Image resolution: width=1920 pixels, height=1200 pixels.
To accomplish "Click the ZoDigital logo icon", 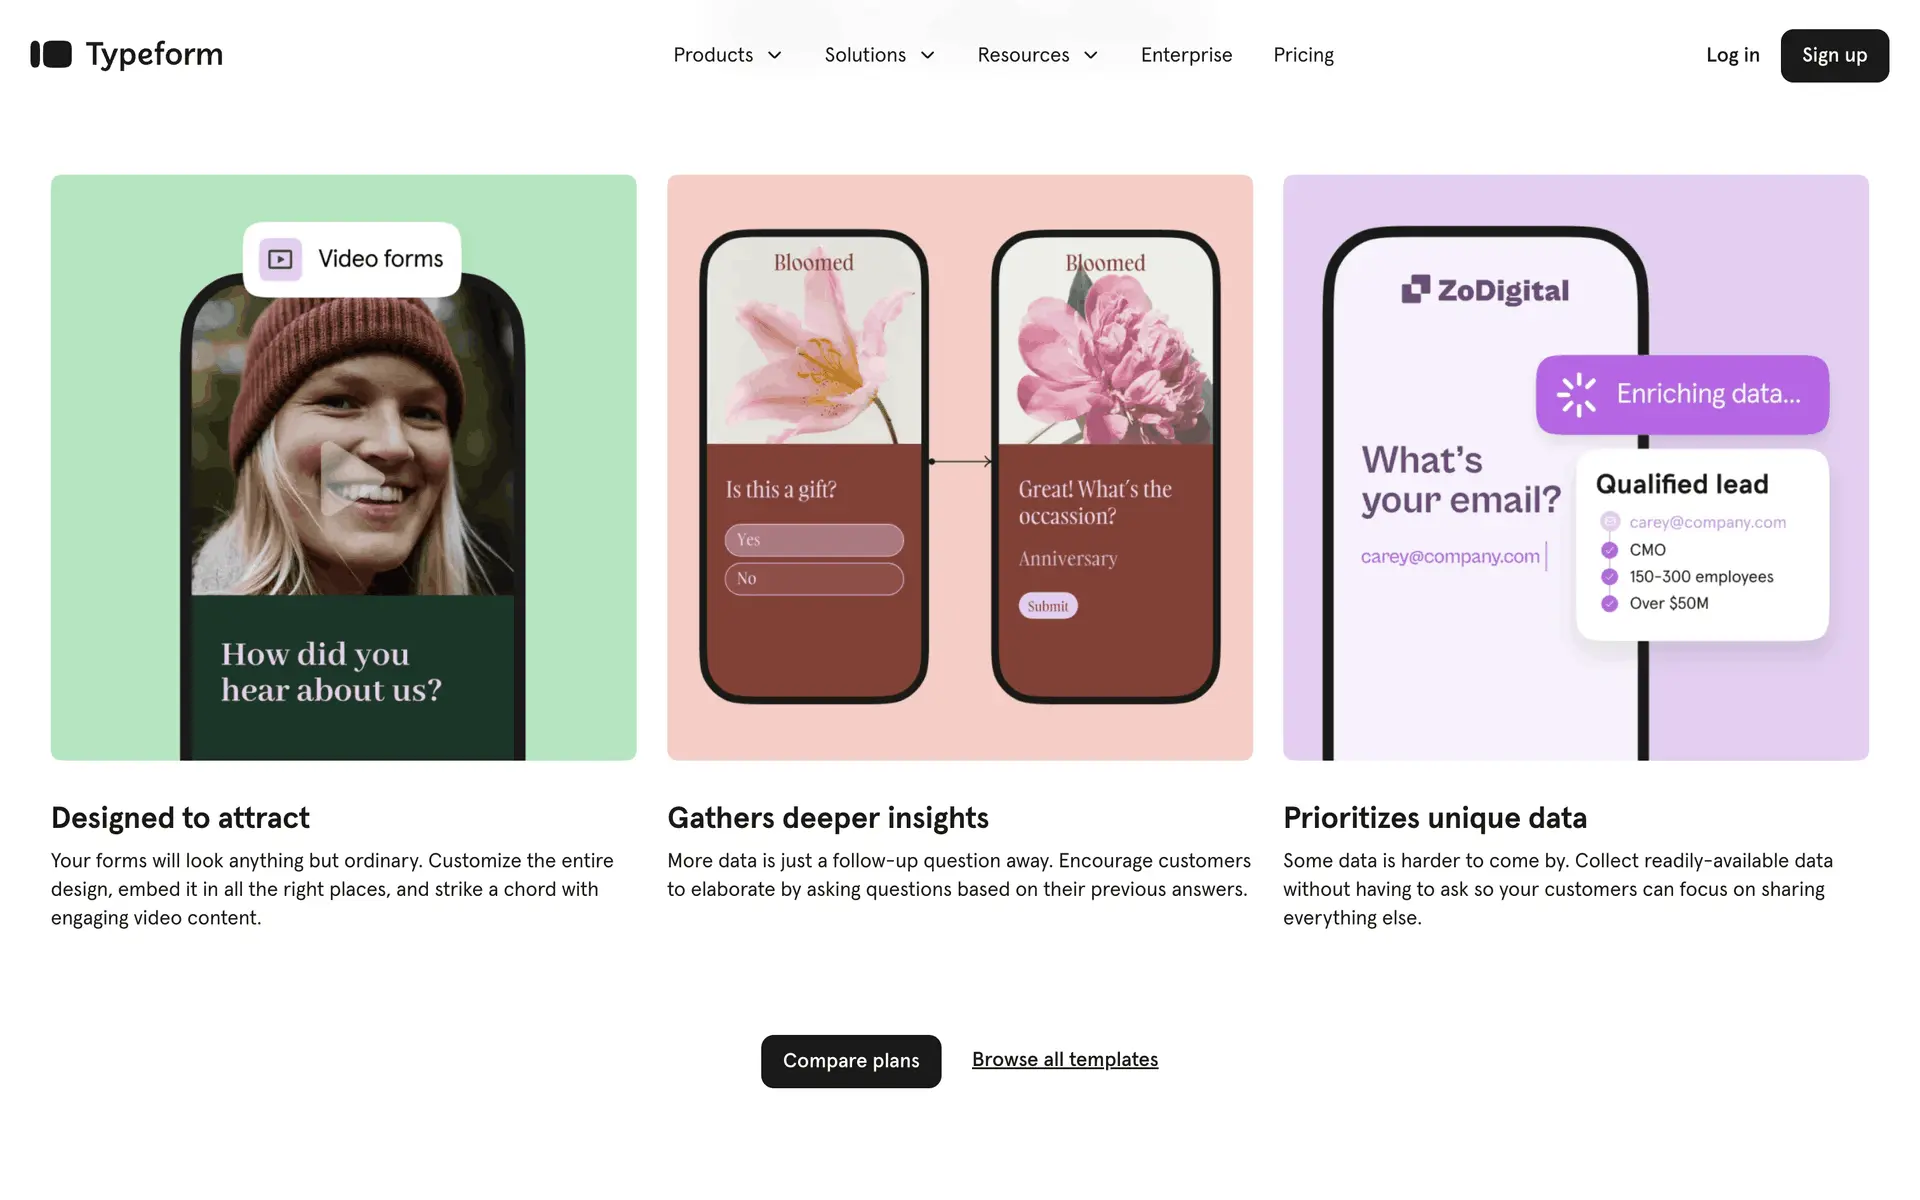I will [x=1415, y=289].
